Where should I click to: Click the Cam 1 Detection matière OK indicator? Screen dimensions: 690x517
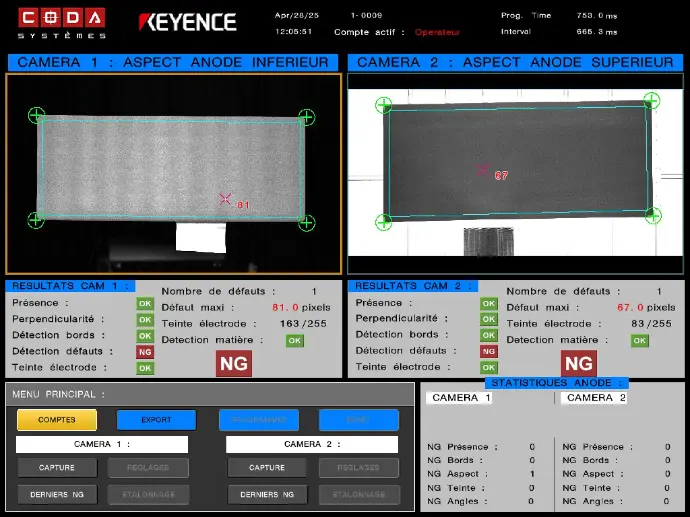(x=295, y=341)
